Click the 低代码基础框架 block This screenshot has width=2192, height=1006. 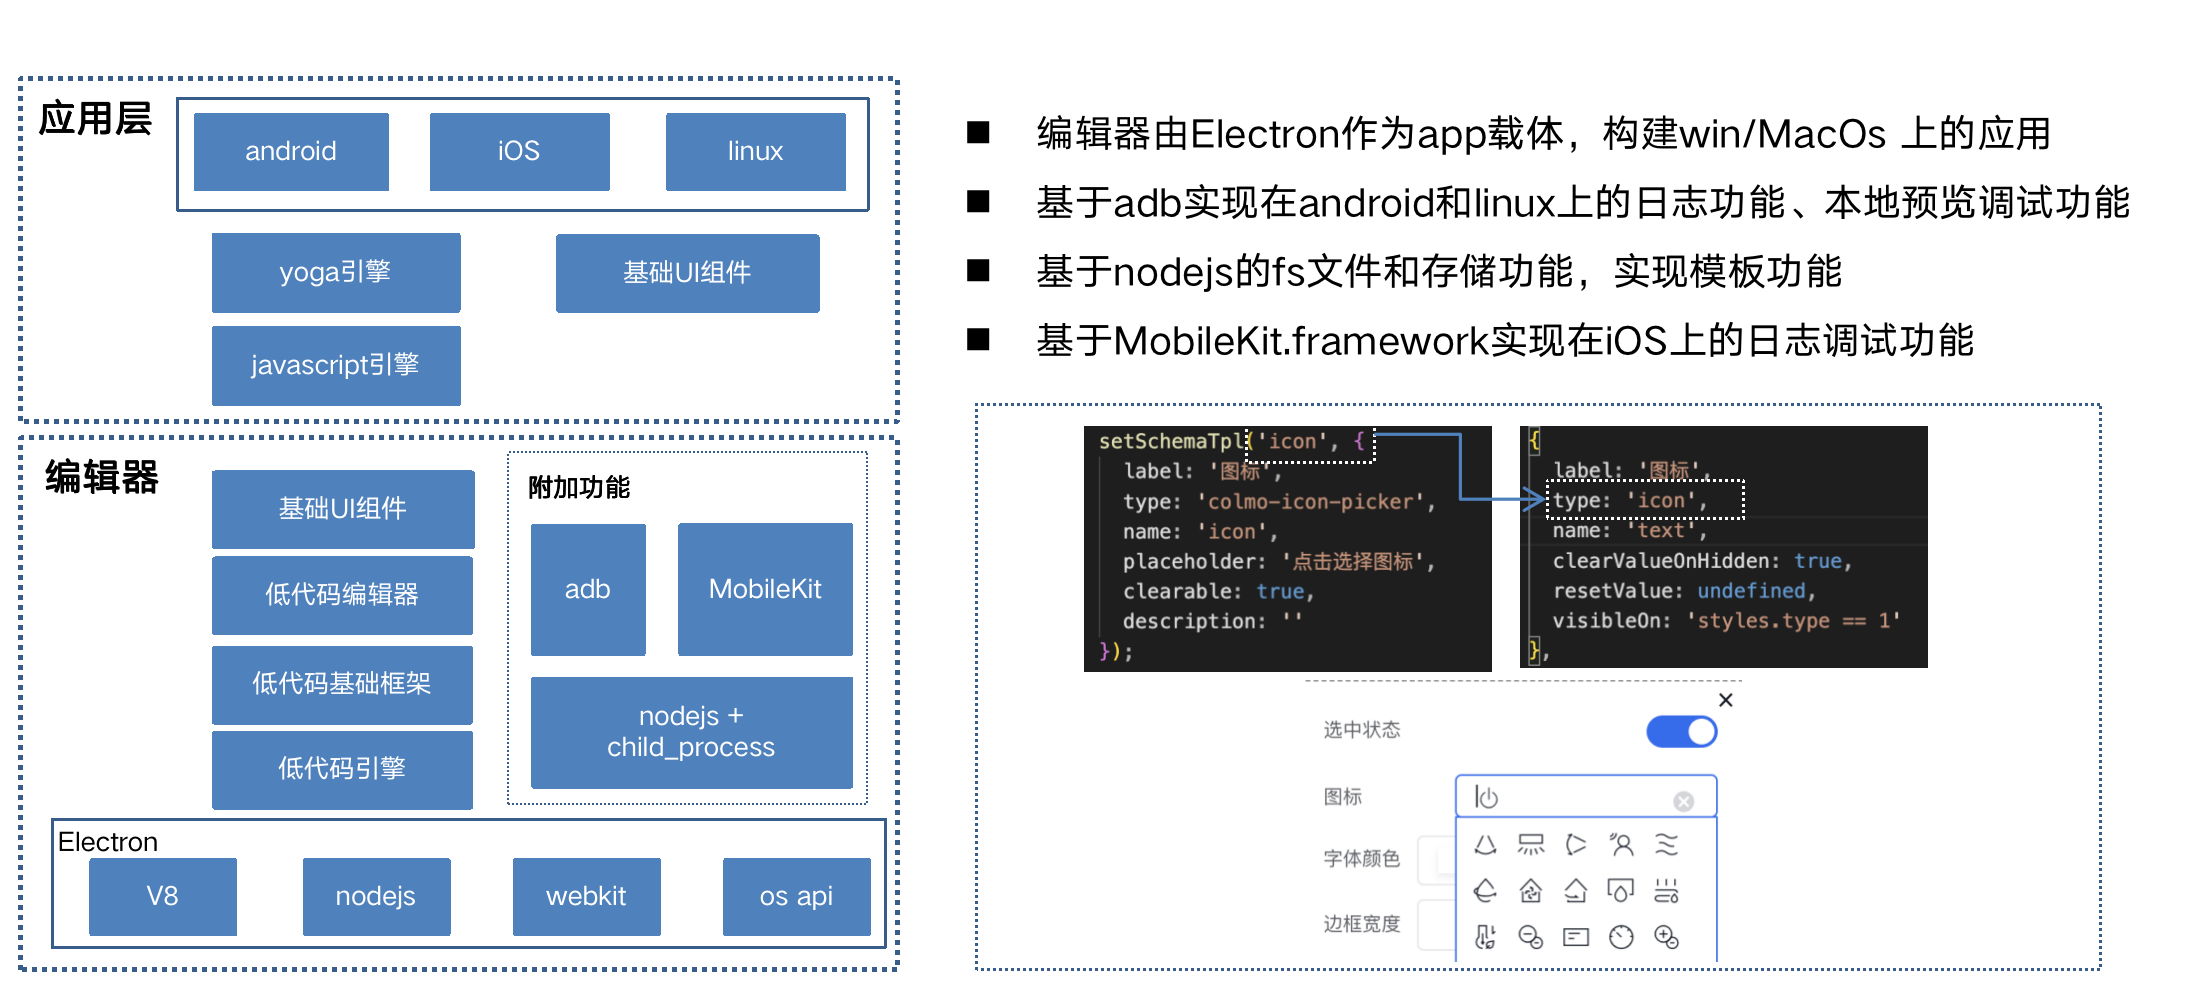coord(343,683)
